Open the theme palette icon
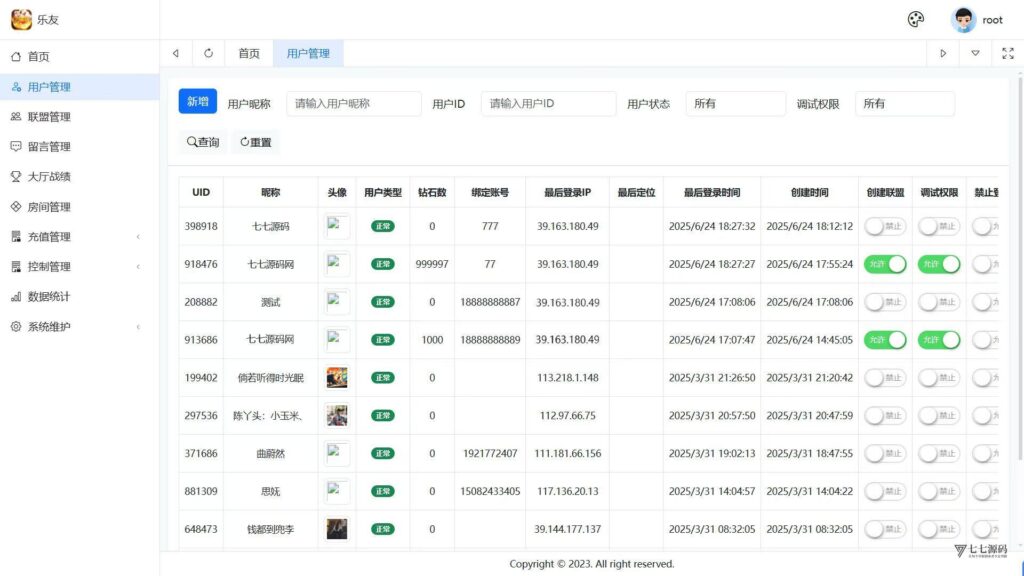The image size is (1024, 576). pos(916,20)
